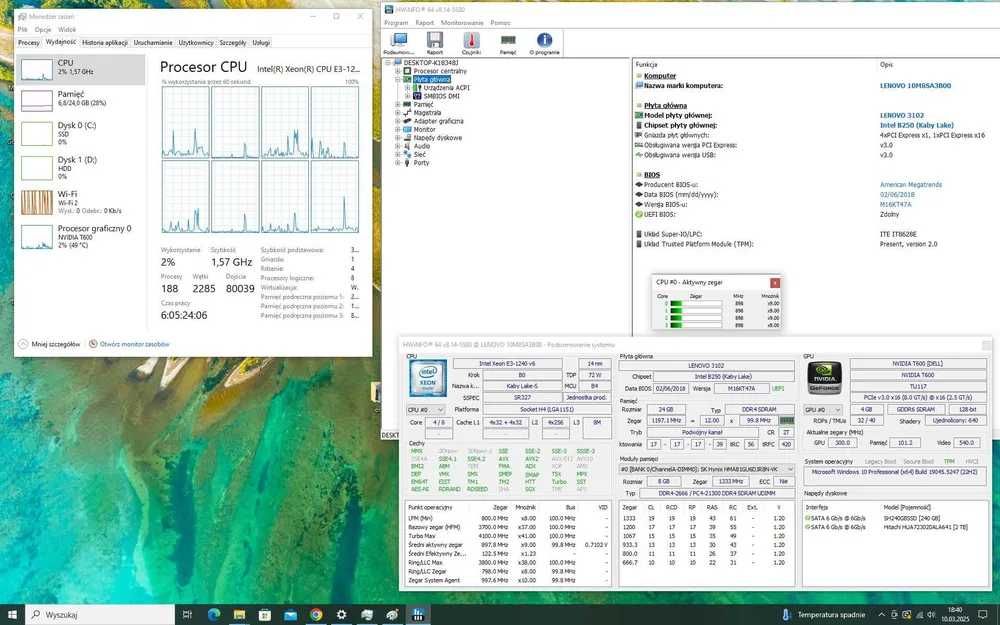Open the Plik menu in Task Manager
Viewport: 1000px width, 625px height.
(x=22, y=29)
